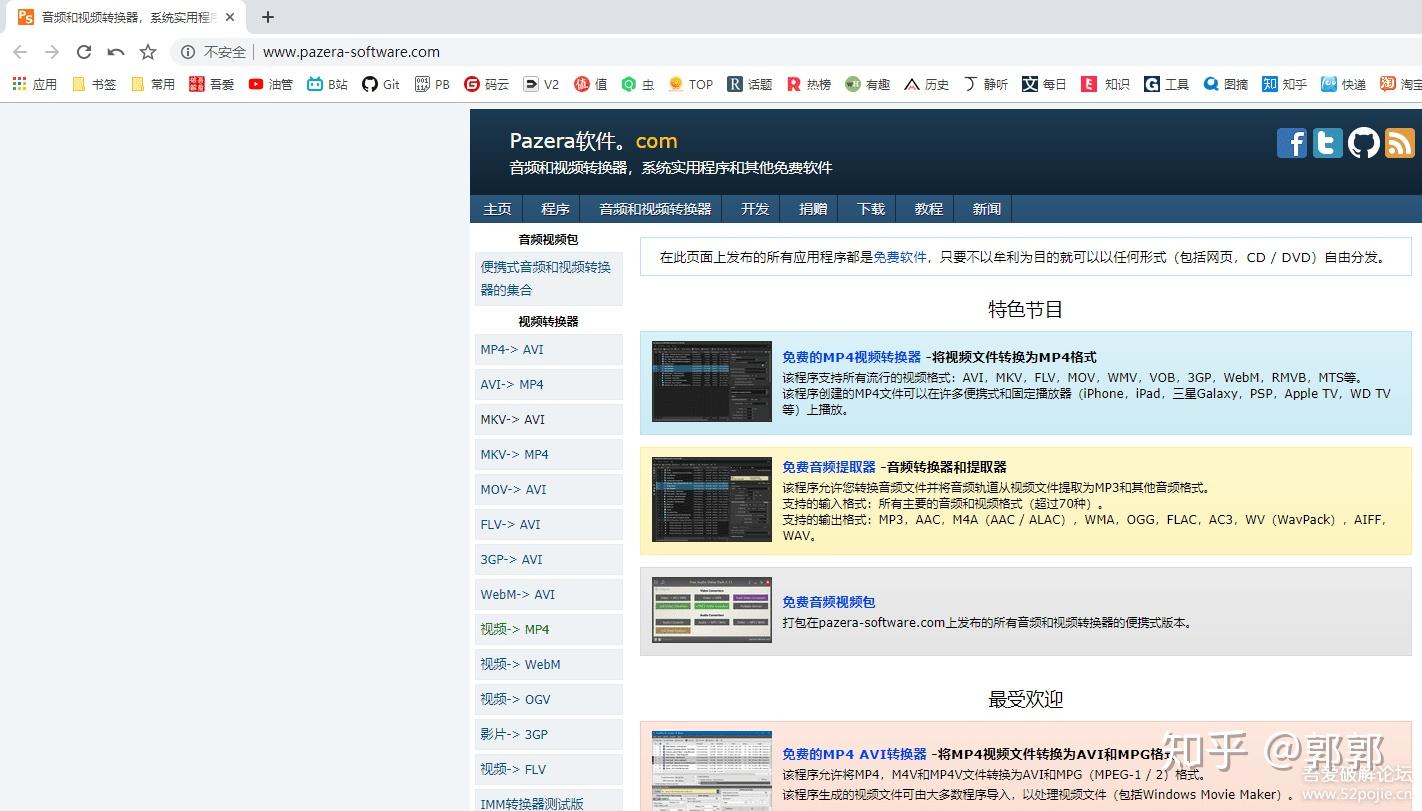
Task: Select the 教程 navigation item
Action: point(929,209)
